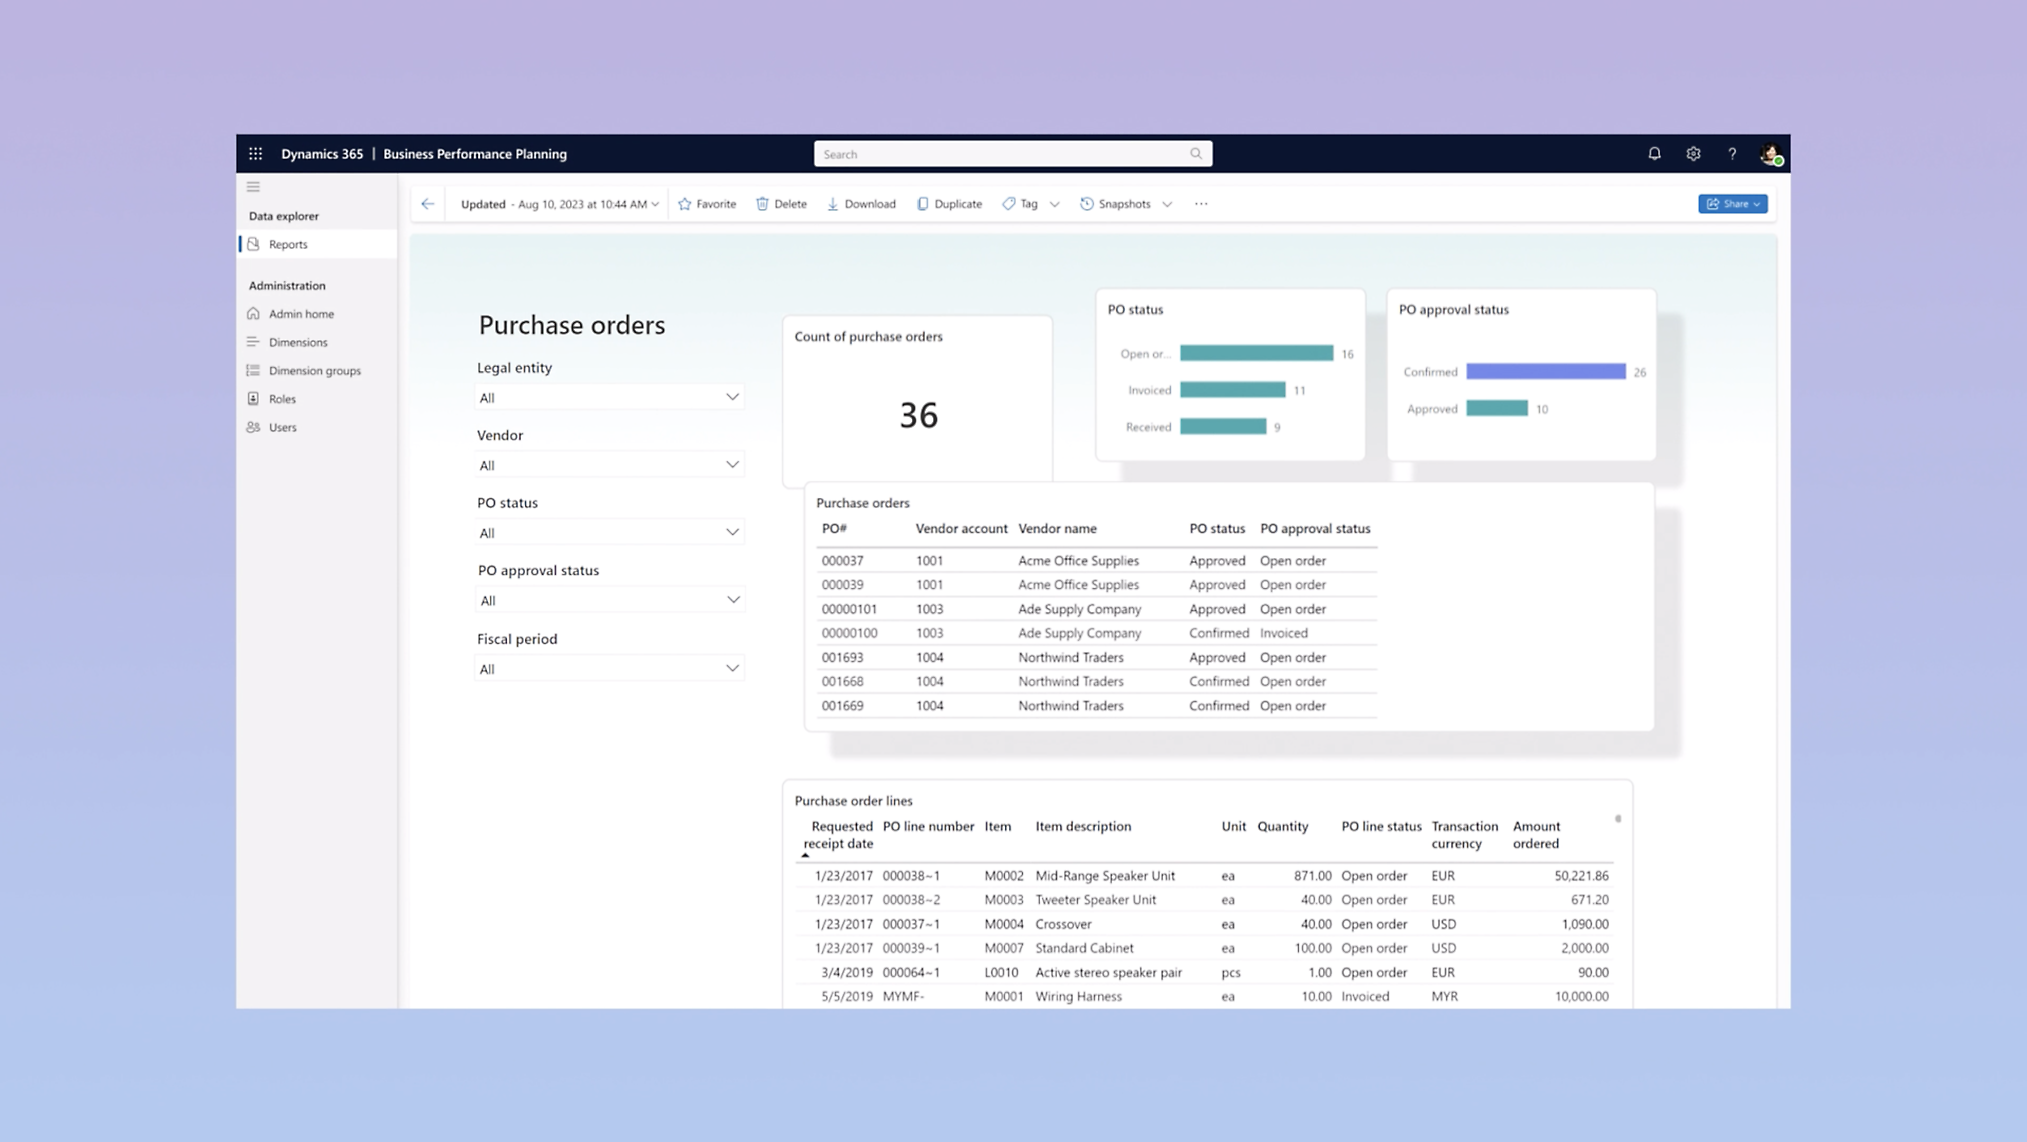Click the more options ellipsis button
The image size is (2027, 1142).
point(1200,203)
